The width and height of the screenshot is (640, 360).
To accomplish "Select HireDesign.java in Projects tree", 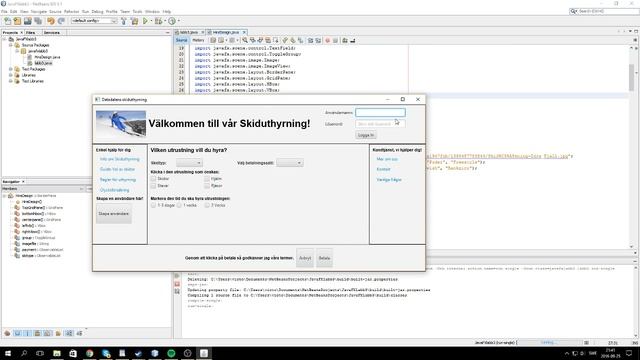I will [x=47, y=58].
